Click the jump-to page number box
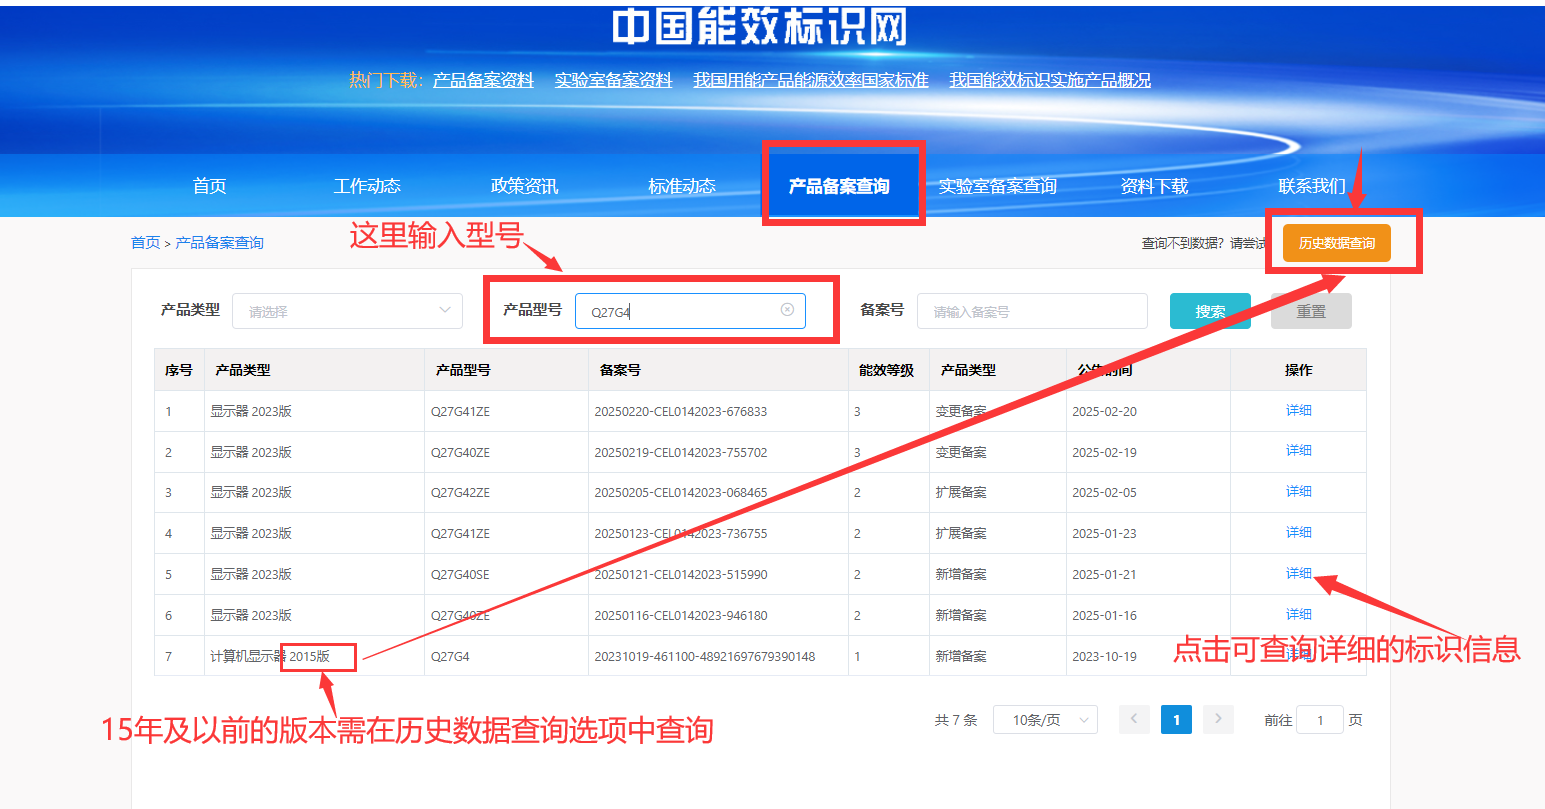 click(x=1319, y=720)
